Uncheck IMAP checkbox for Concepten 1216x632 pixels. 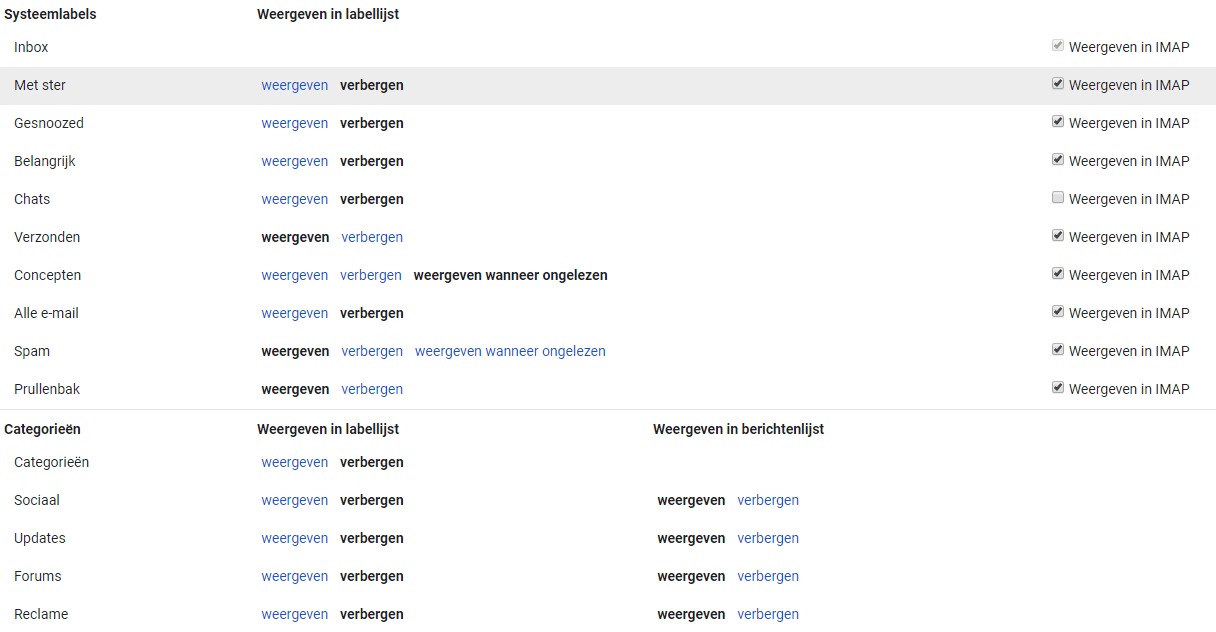tap(1058, 274)
